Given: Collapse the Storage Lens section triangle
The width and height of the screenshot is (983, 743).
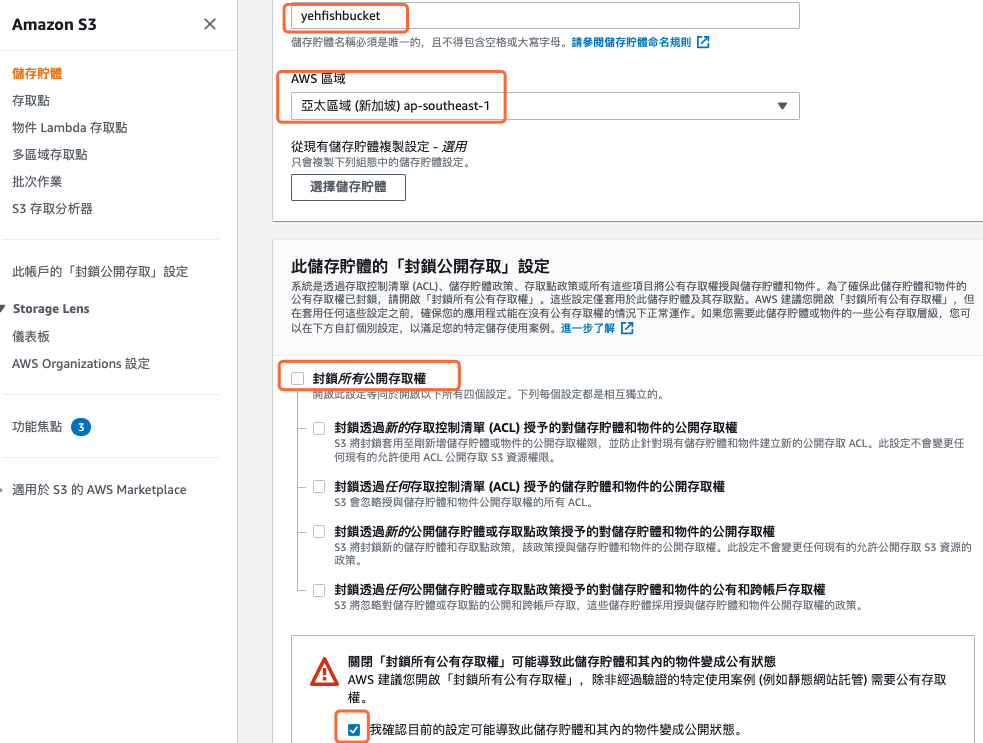Looking at the screenshot, I should (x=3, y=308).
